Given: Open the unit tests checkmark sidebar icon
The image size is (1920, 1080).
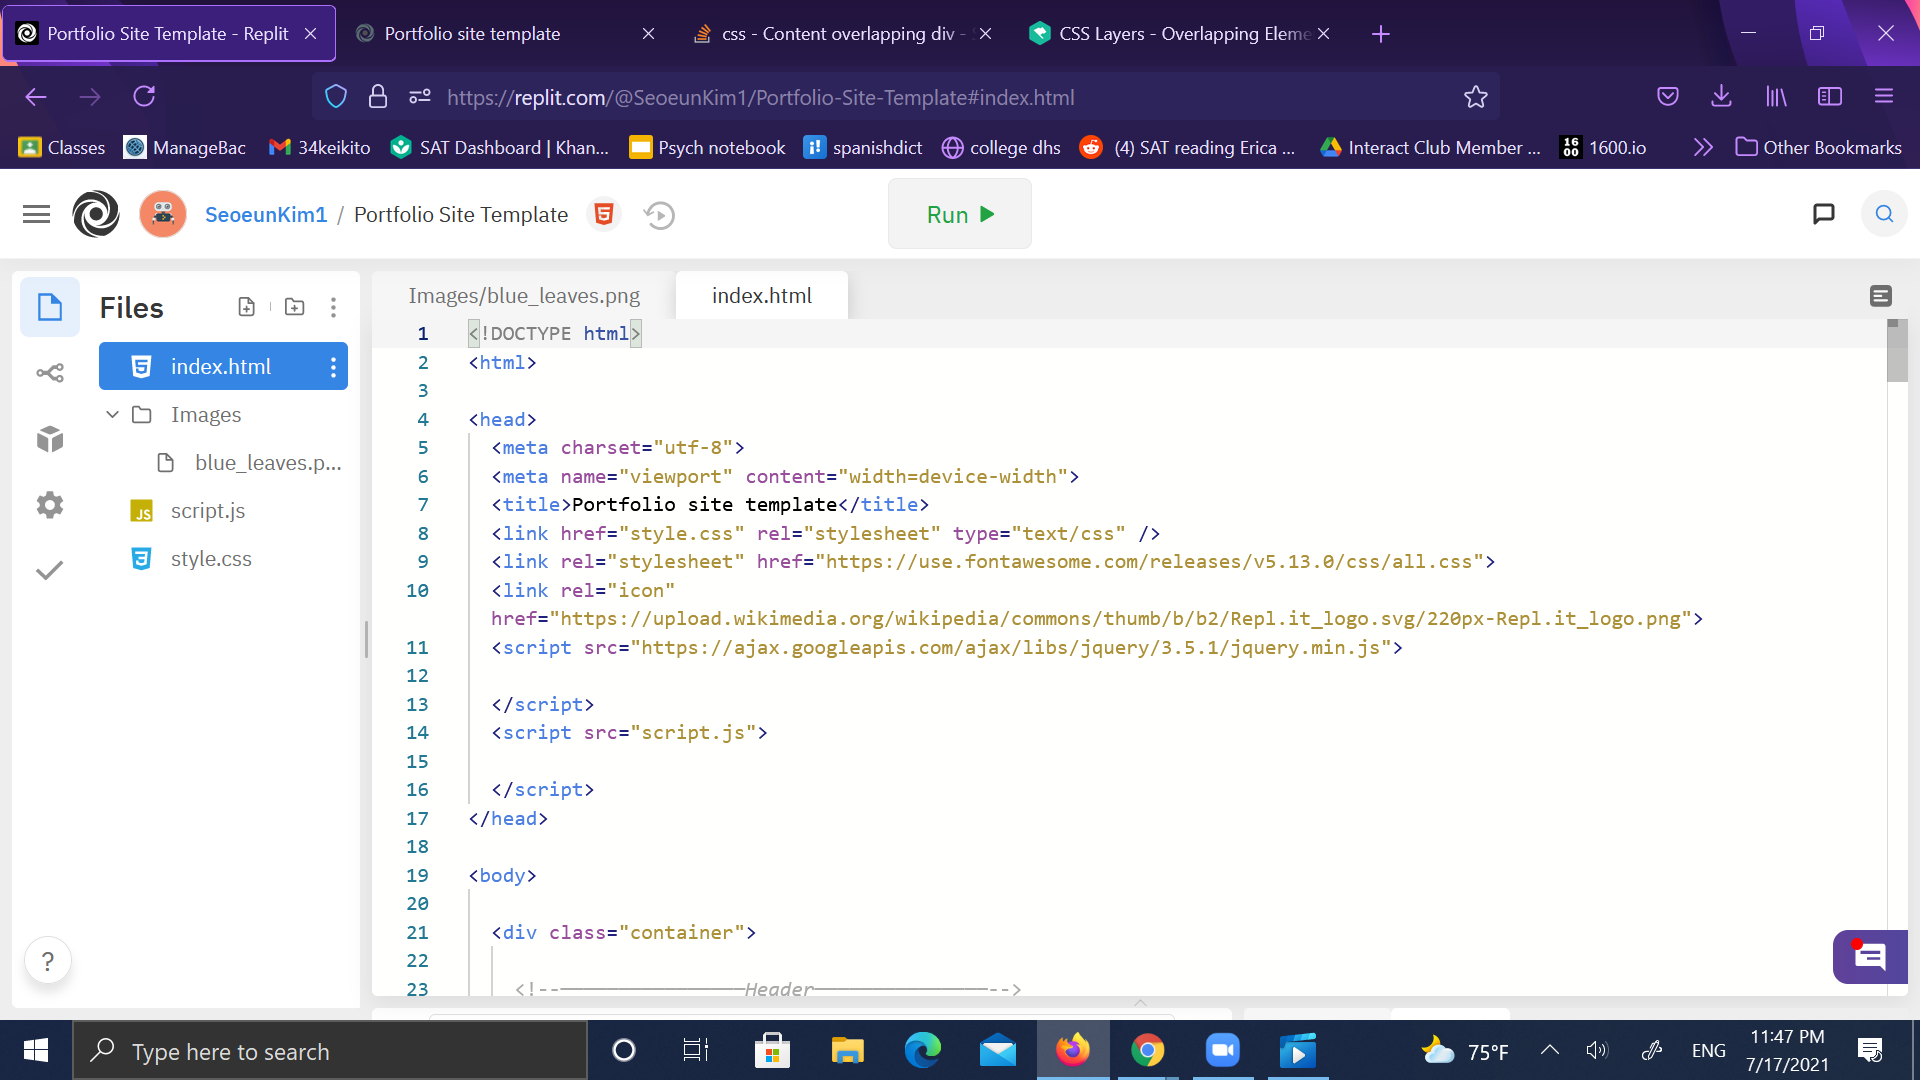Looking at the screenshot, I should tap(50, 570).
